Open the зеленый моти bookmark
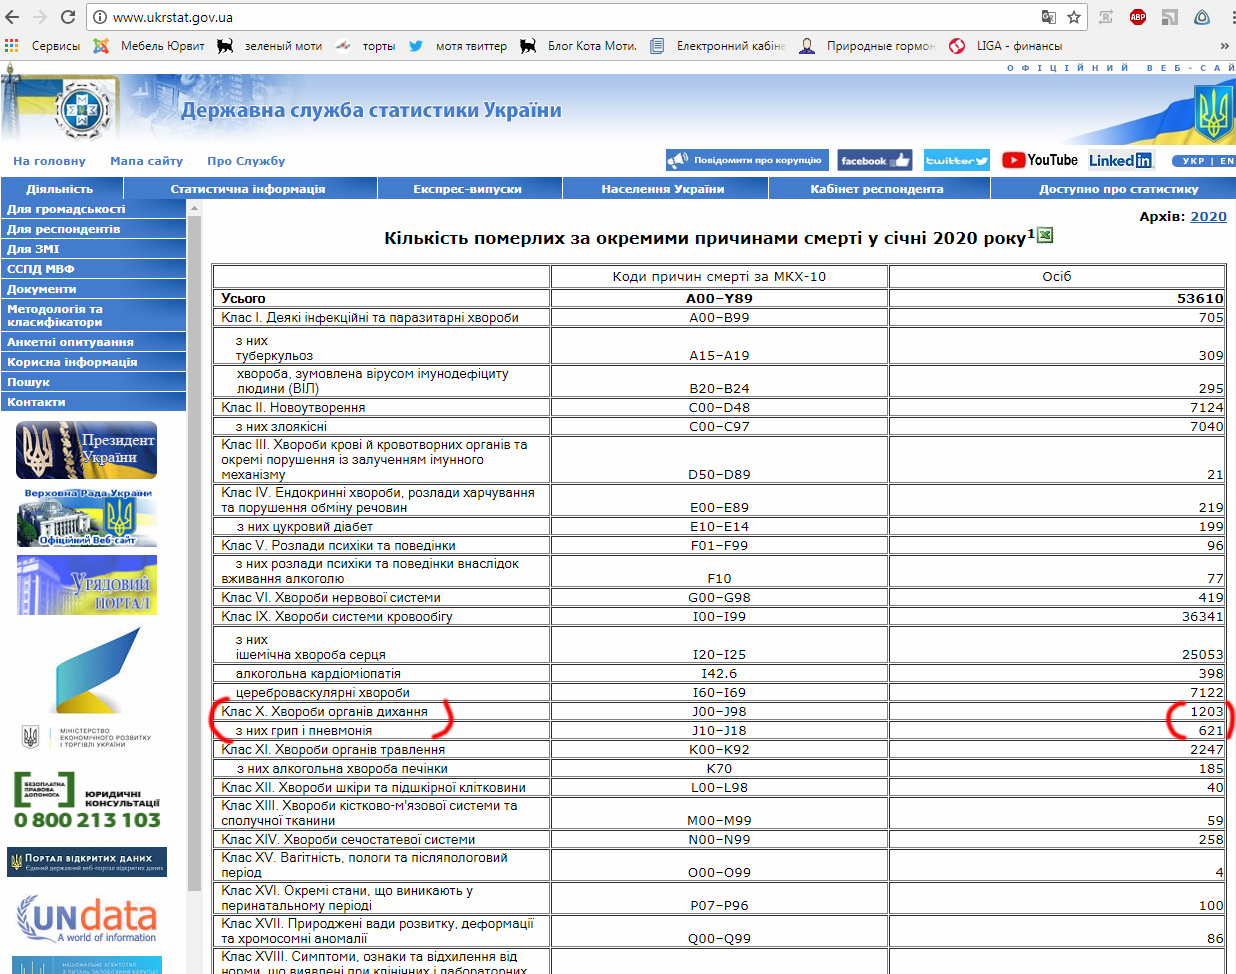 point(269,46)
